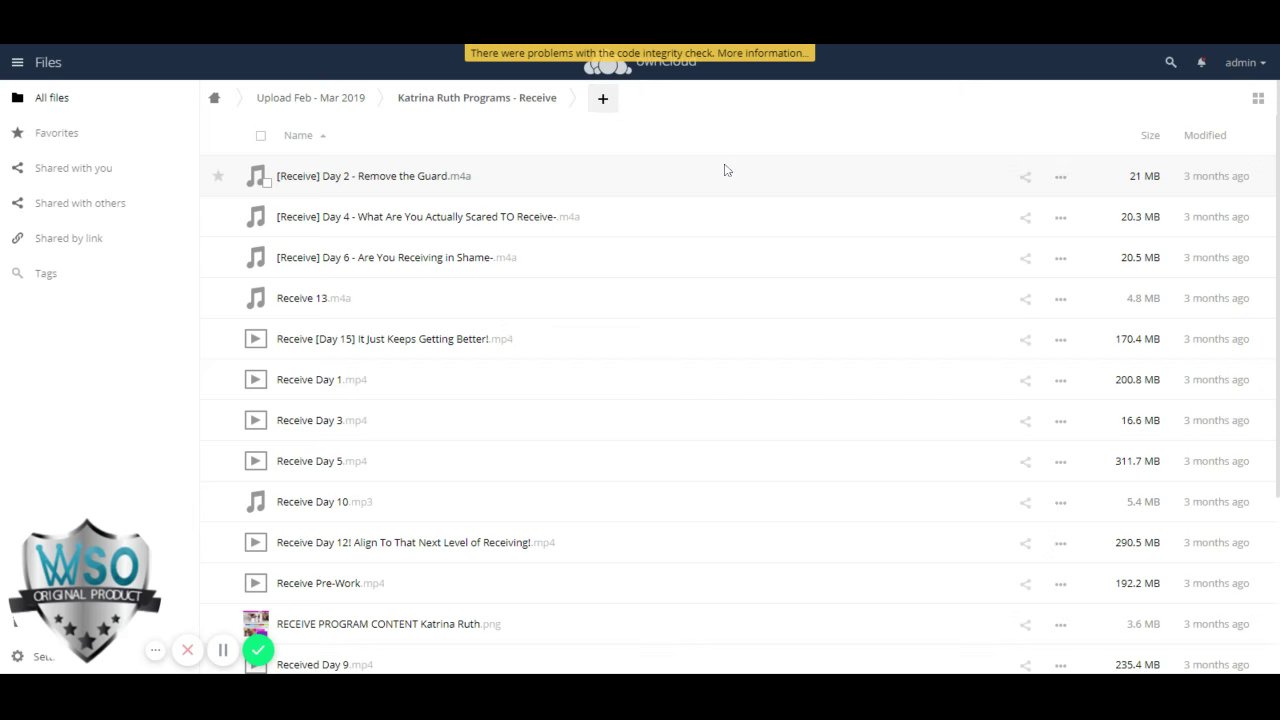Open Upload Feb - Mar 2019 breadcrumb
Screen dimensions: 1280x720
311,98
